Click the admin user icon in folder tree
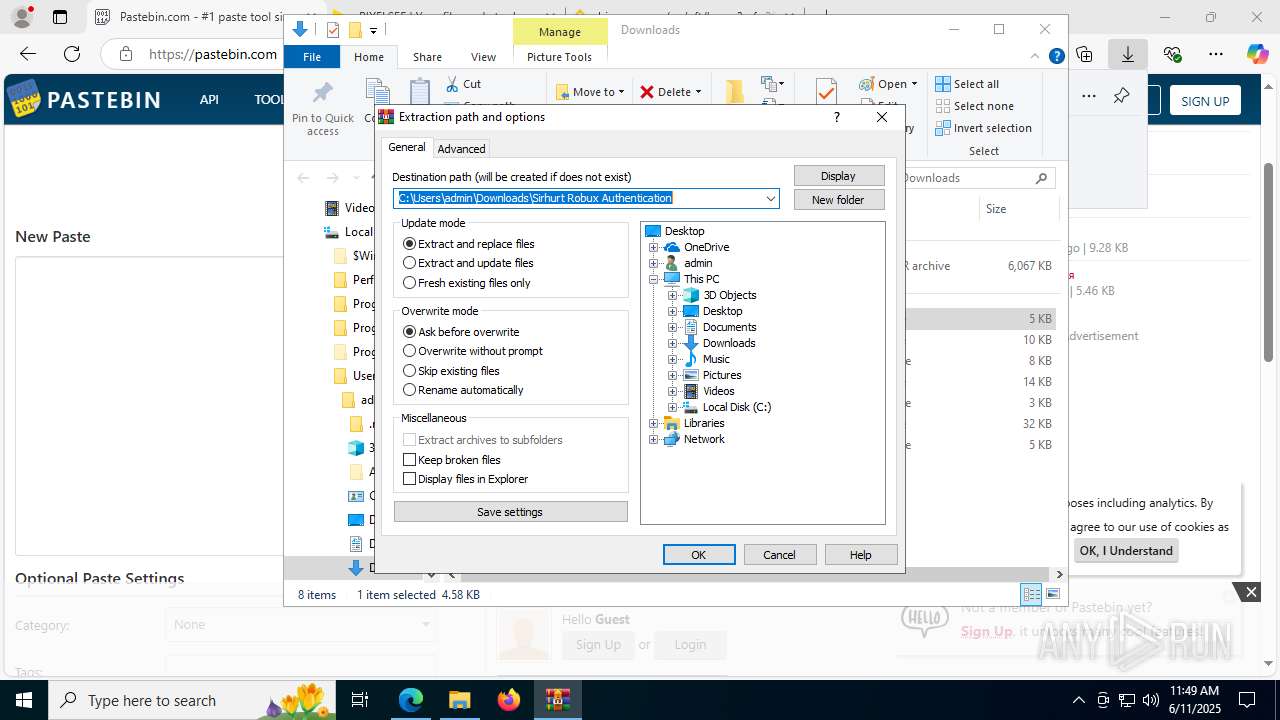 [x=672, y=263]
